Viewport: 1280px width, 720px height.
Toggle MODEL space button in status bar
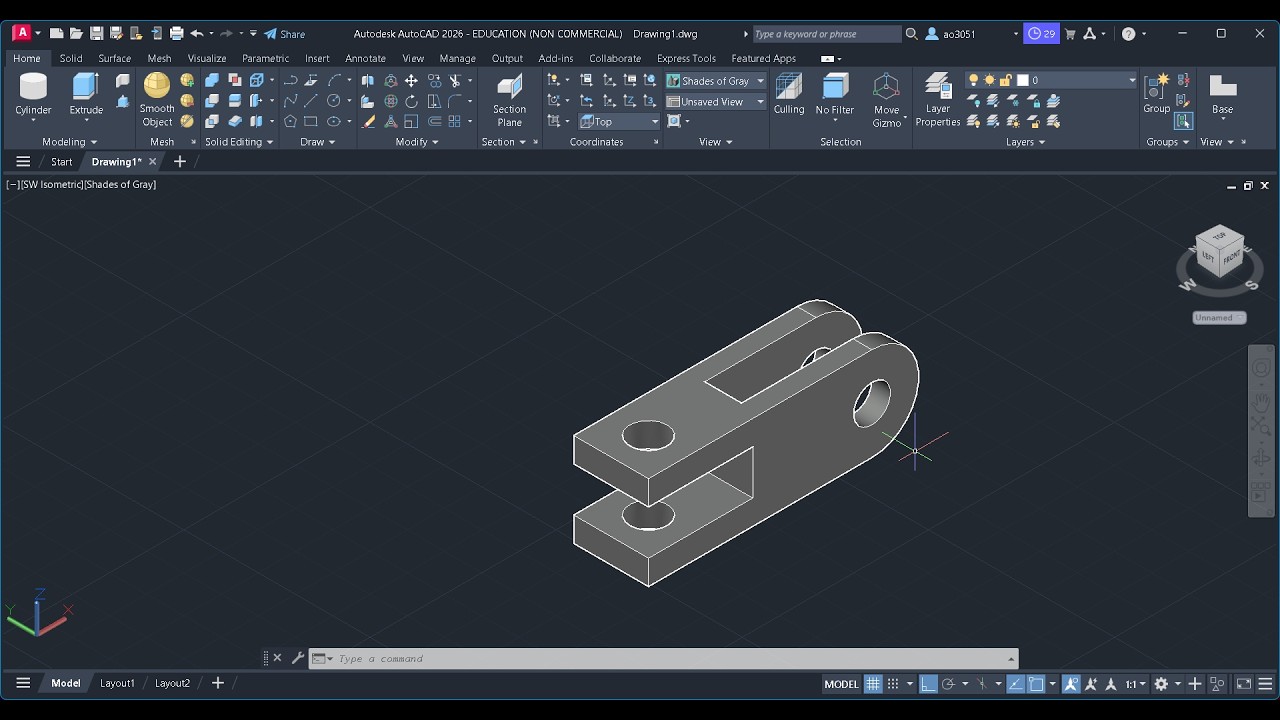841,684
